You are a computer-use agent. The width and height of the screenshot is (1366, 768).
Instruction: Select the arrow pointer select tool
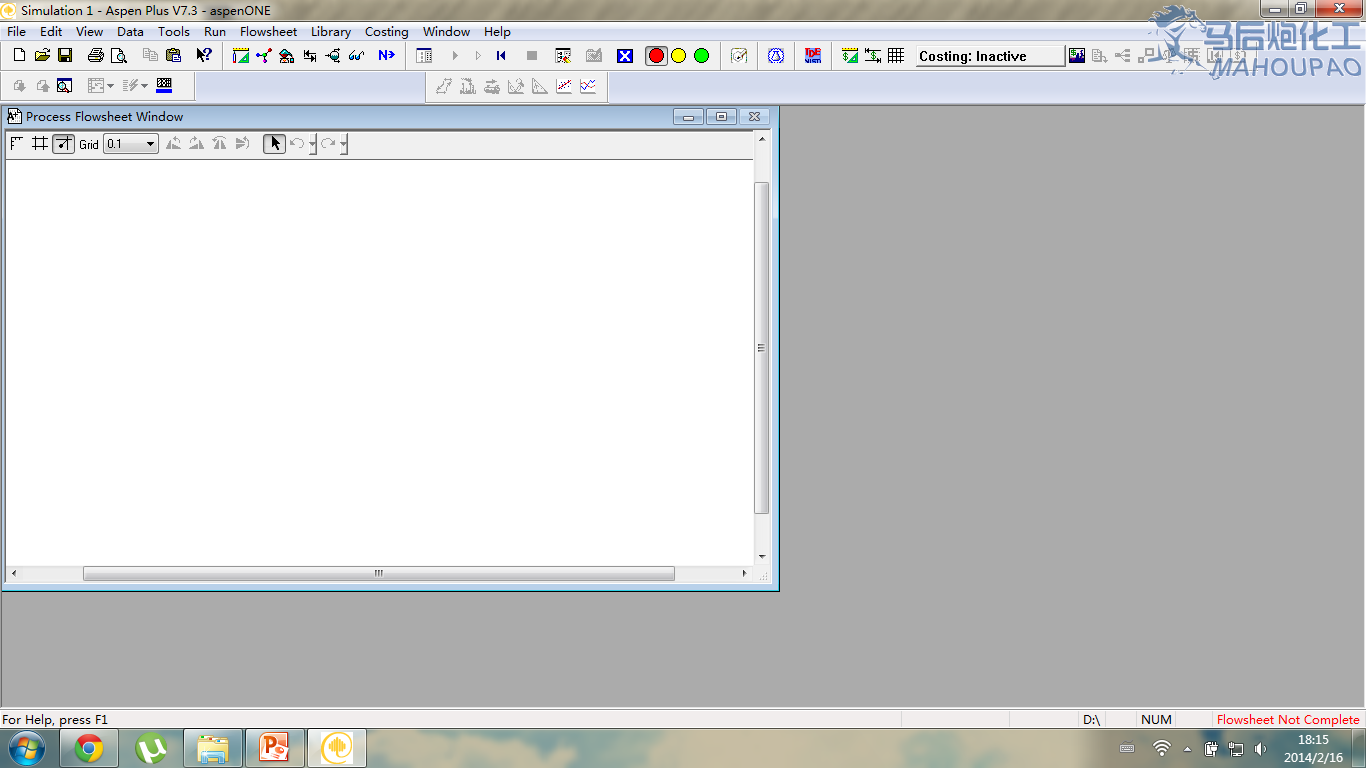275,144
